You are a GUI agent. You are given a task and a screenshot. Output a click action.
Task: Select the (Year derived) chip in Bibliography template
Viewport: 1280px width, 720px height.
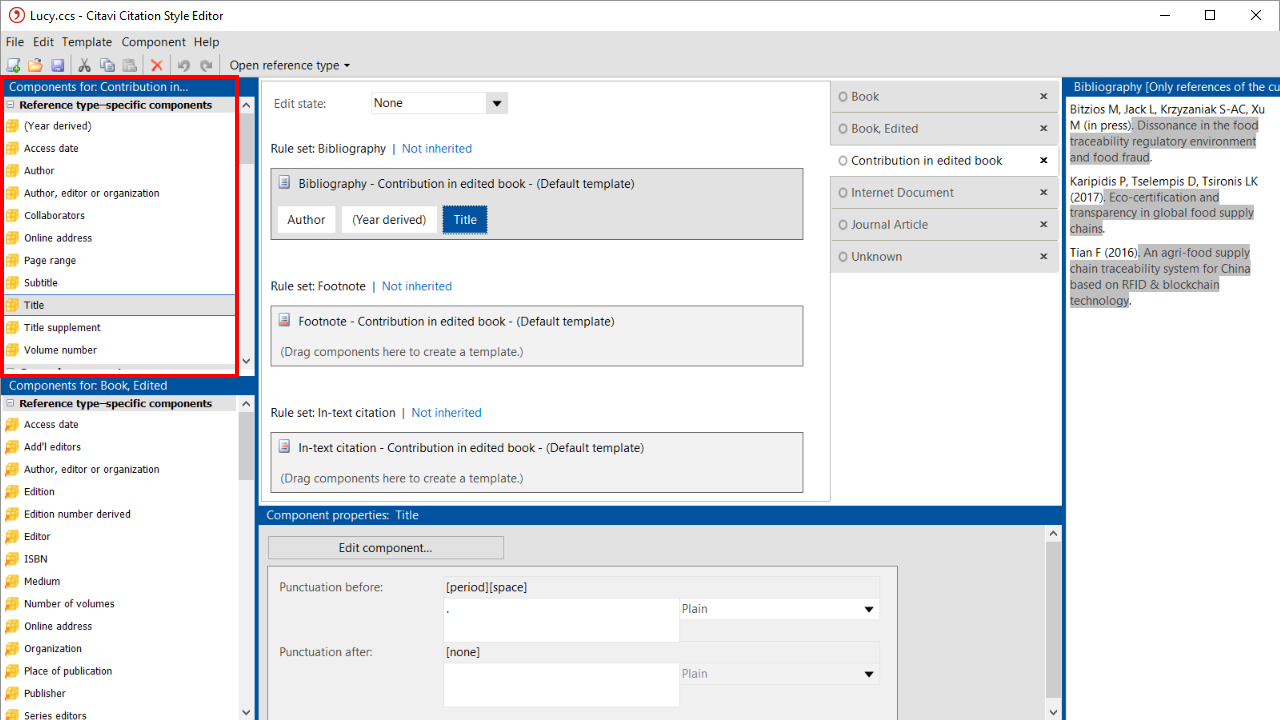[389, 220]
